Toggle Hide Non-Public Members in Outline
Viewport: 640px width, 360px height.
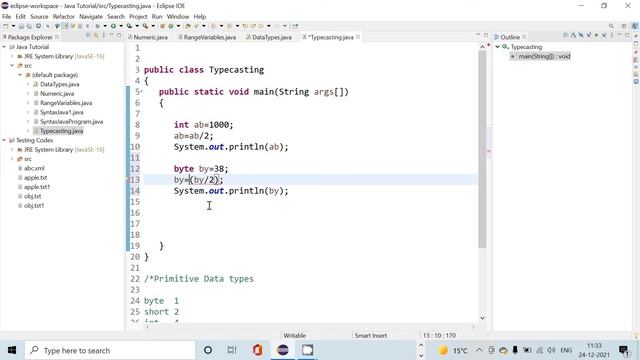[x=596, y=36]
